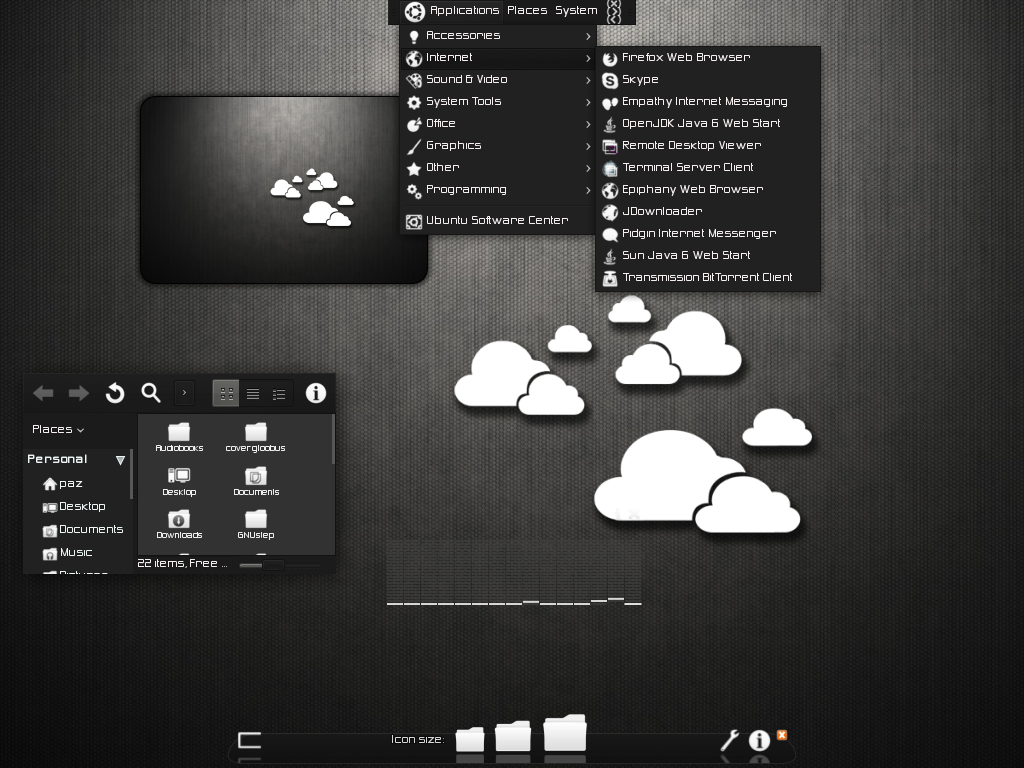Viewport: 1024px width, 768px height.
Task: Click the Graphics paintbrush icon
Action: pos(414,146)
